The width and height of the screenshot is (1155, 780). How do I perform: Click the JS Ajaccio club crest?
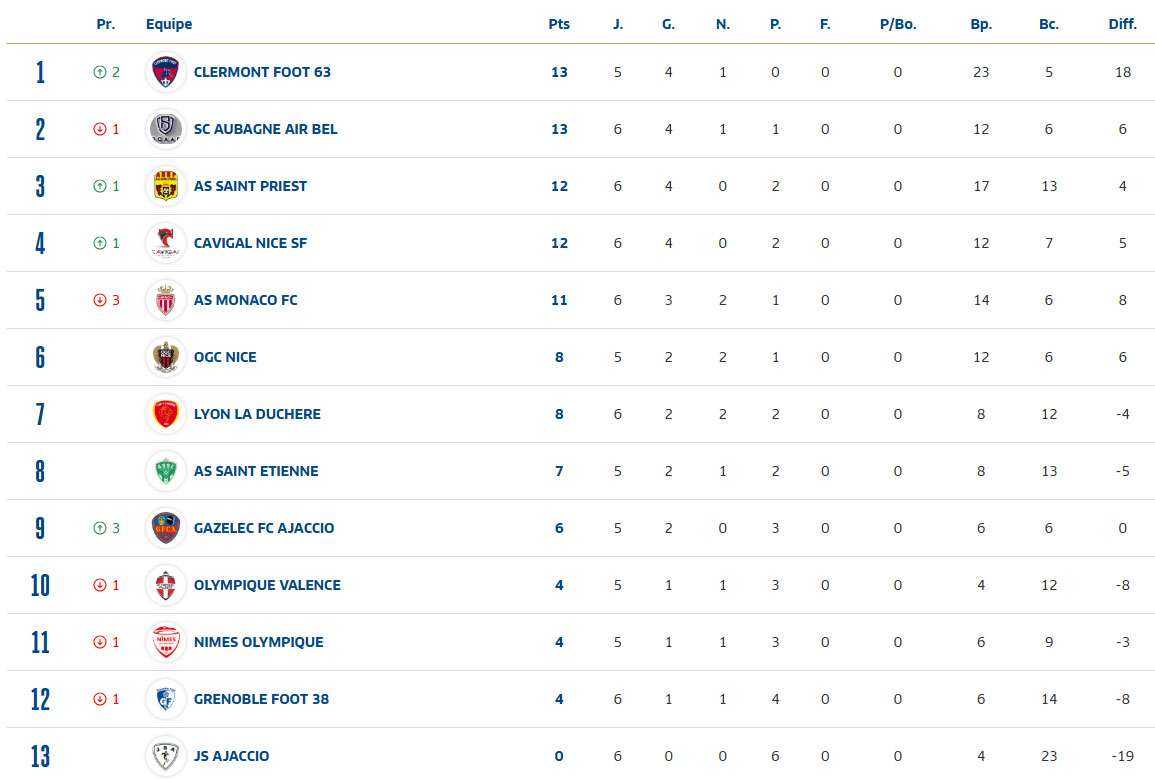[166, 756]
